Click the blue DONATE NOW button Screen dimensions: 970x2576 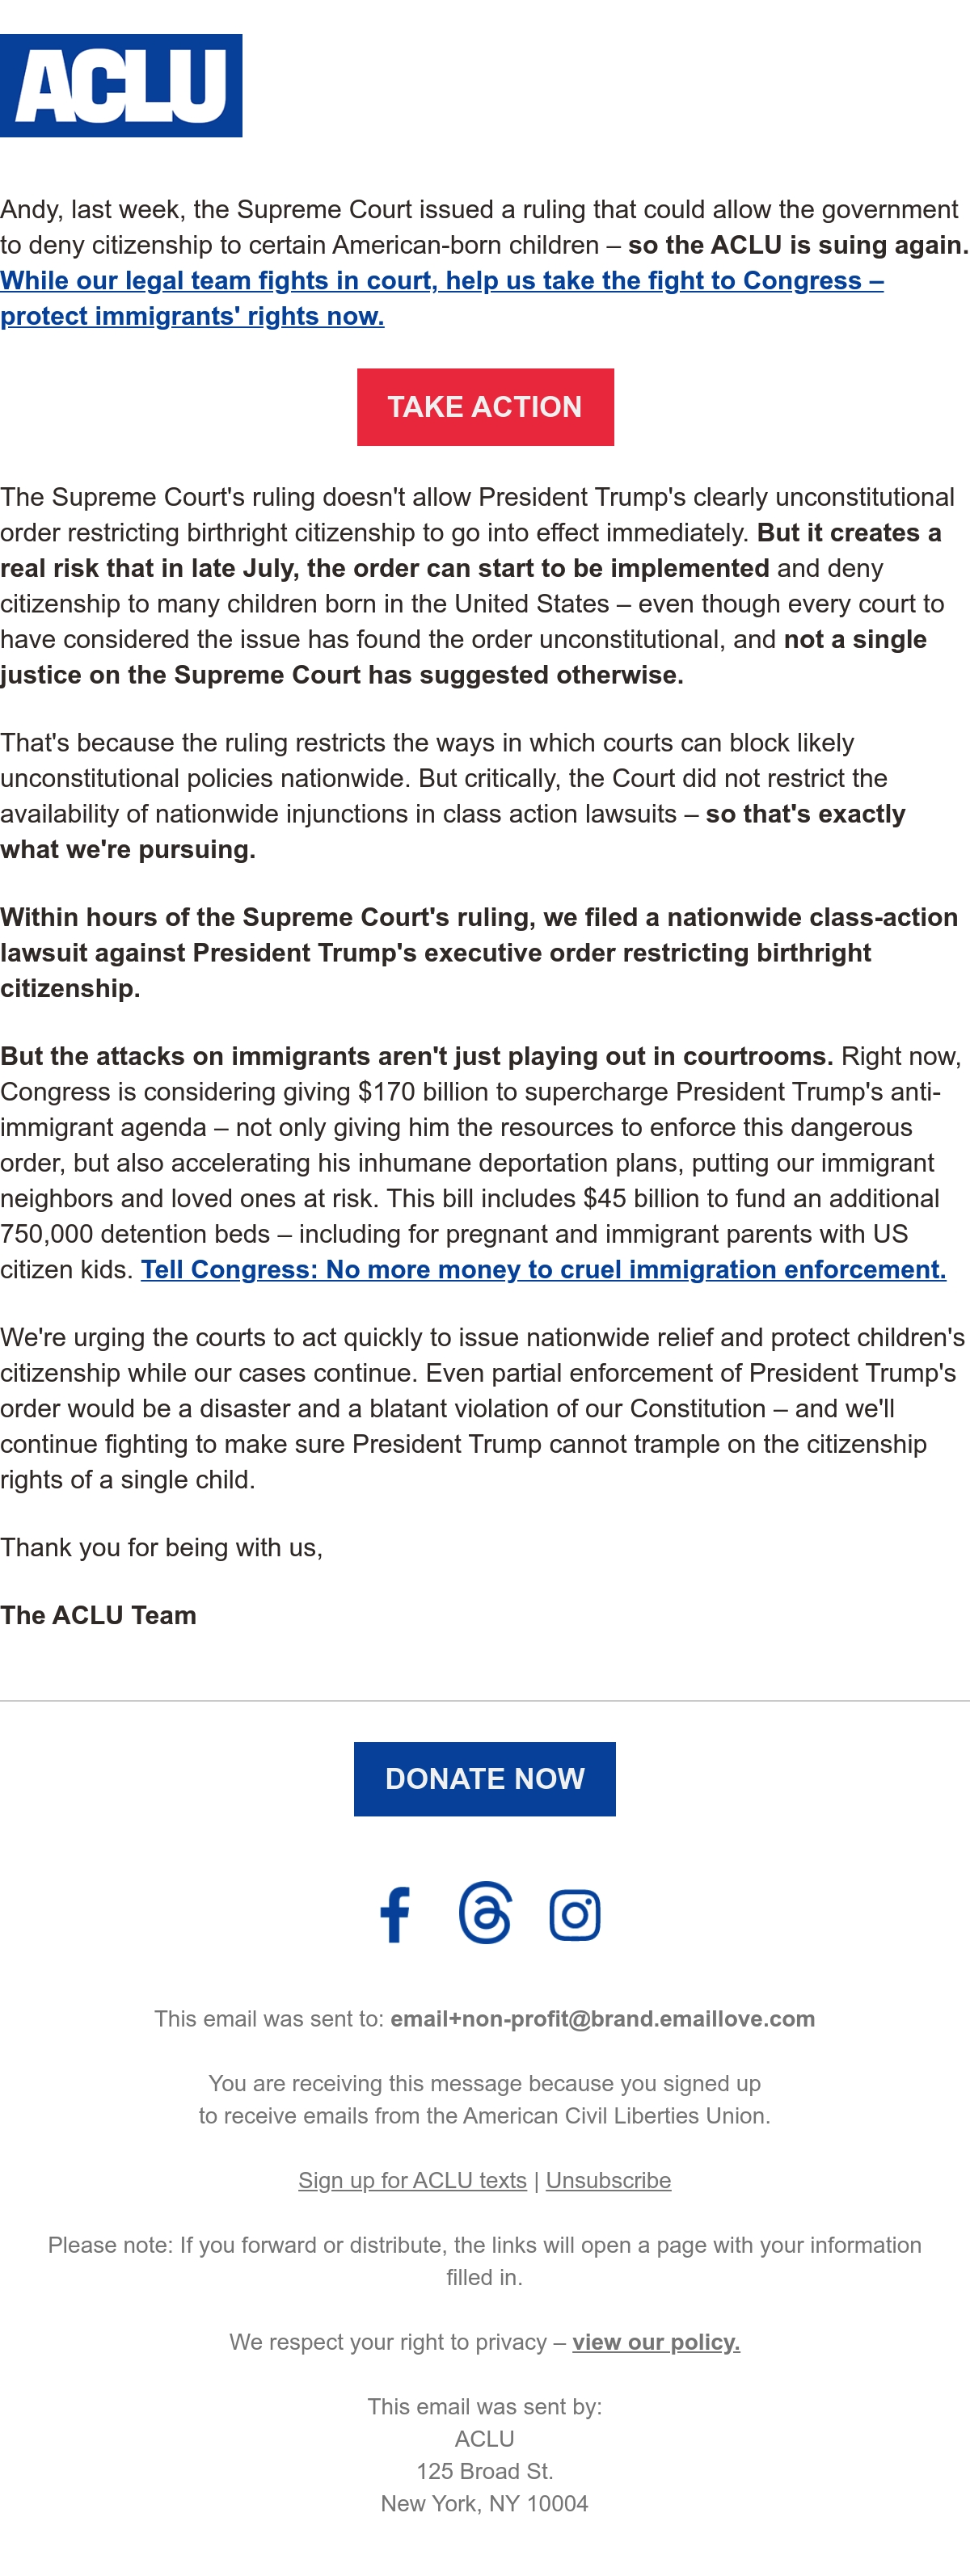coord(485,1779)
